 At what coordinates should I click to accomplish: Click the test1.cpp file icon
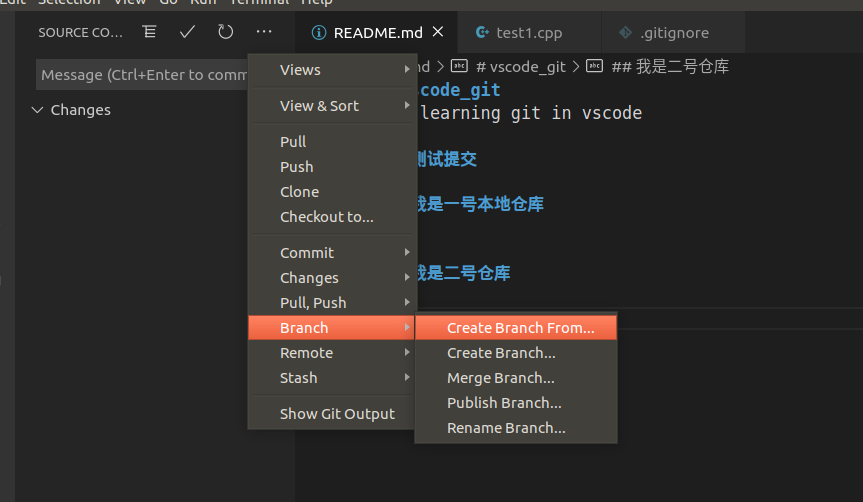[482, 32]
